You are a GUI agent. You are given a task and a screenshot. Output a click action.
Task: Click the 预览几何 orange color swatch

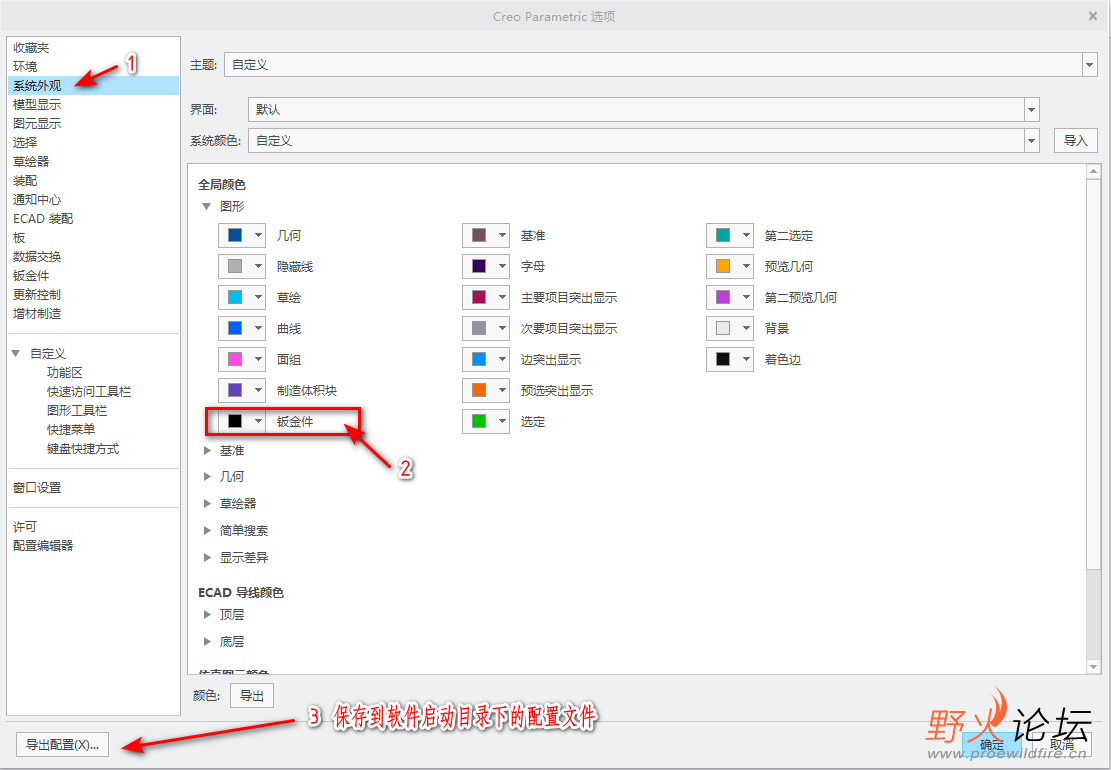(x=723, y=266)
